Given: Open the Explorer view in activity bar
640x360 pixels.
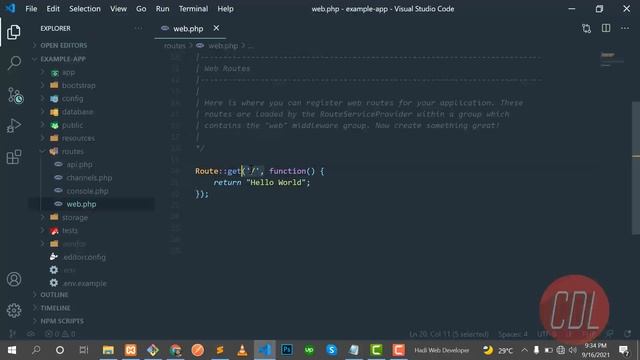Looking at the screenshot, I should [14, 32].
